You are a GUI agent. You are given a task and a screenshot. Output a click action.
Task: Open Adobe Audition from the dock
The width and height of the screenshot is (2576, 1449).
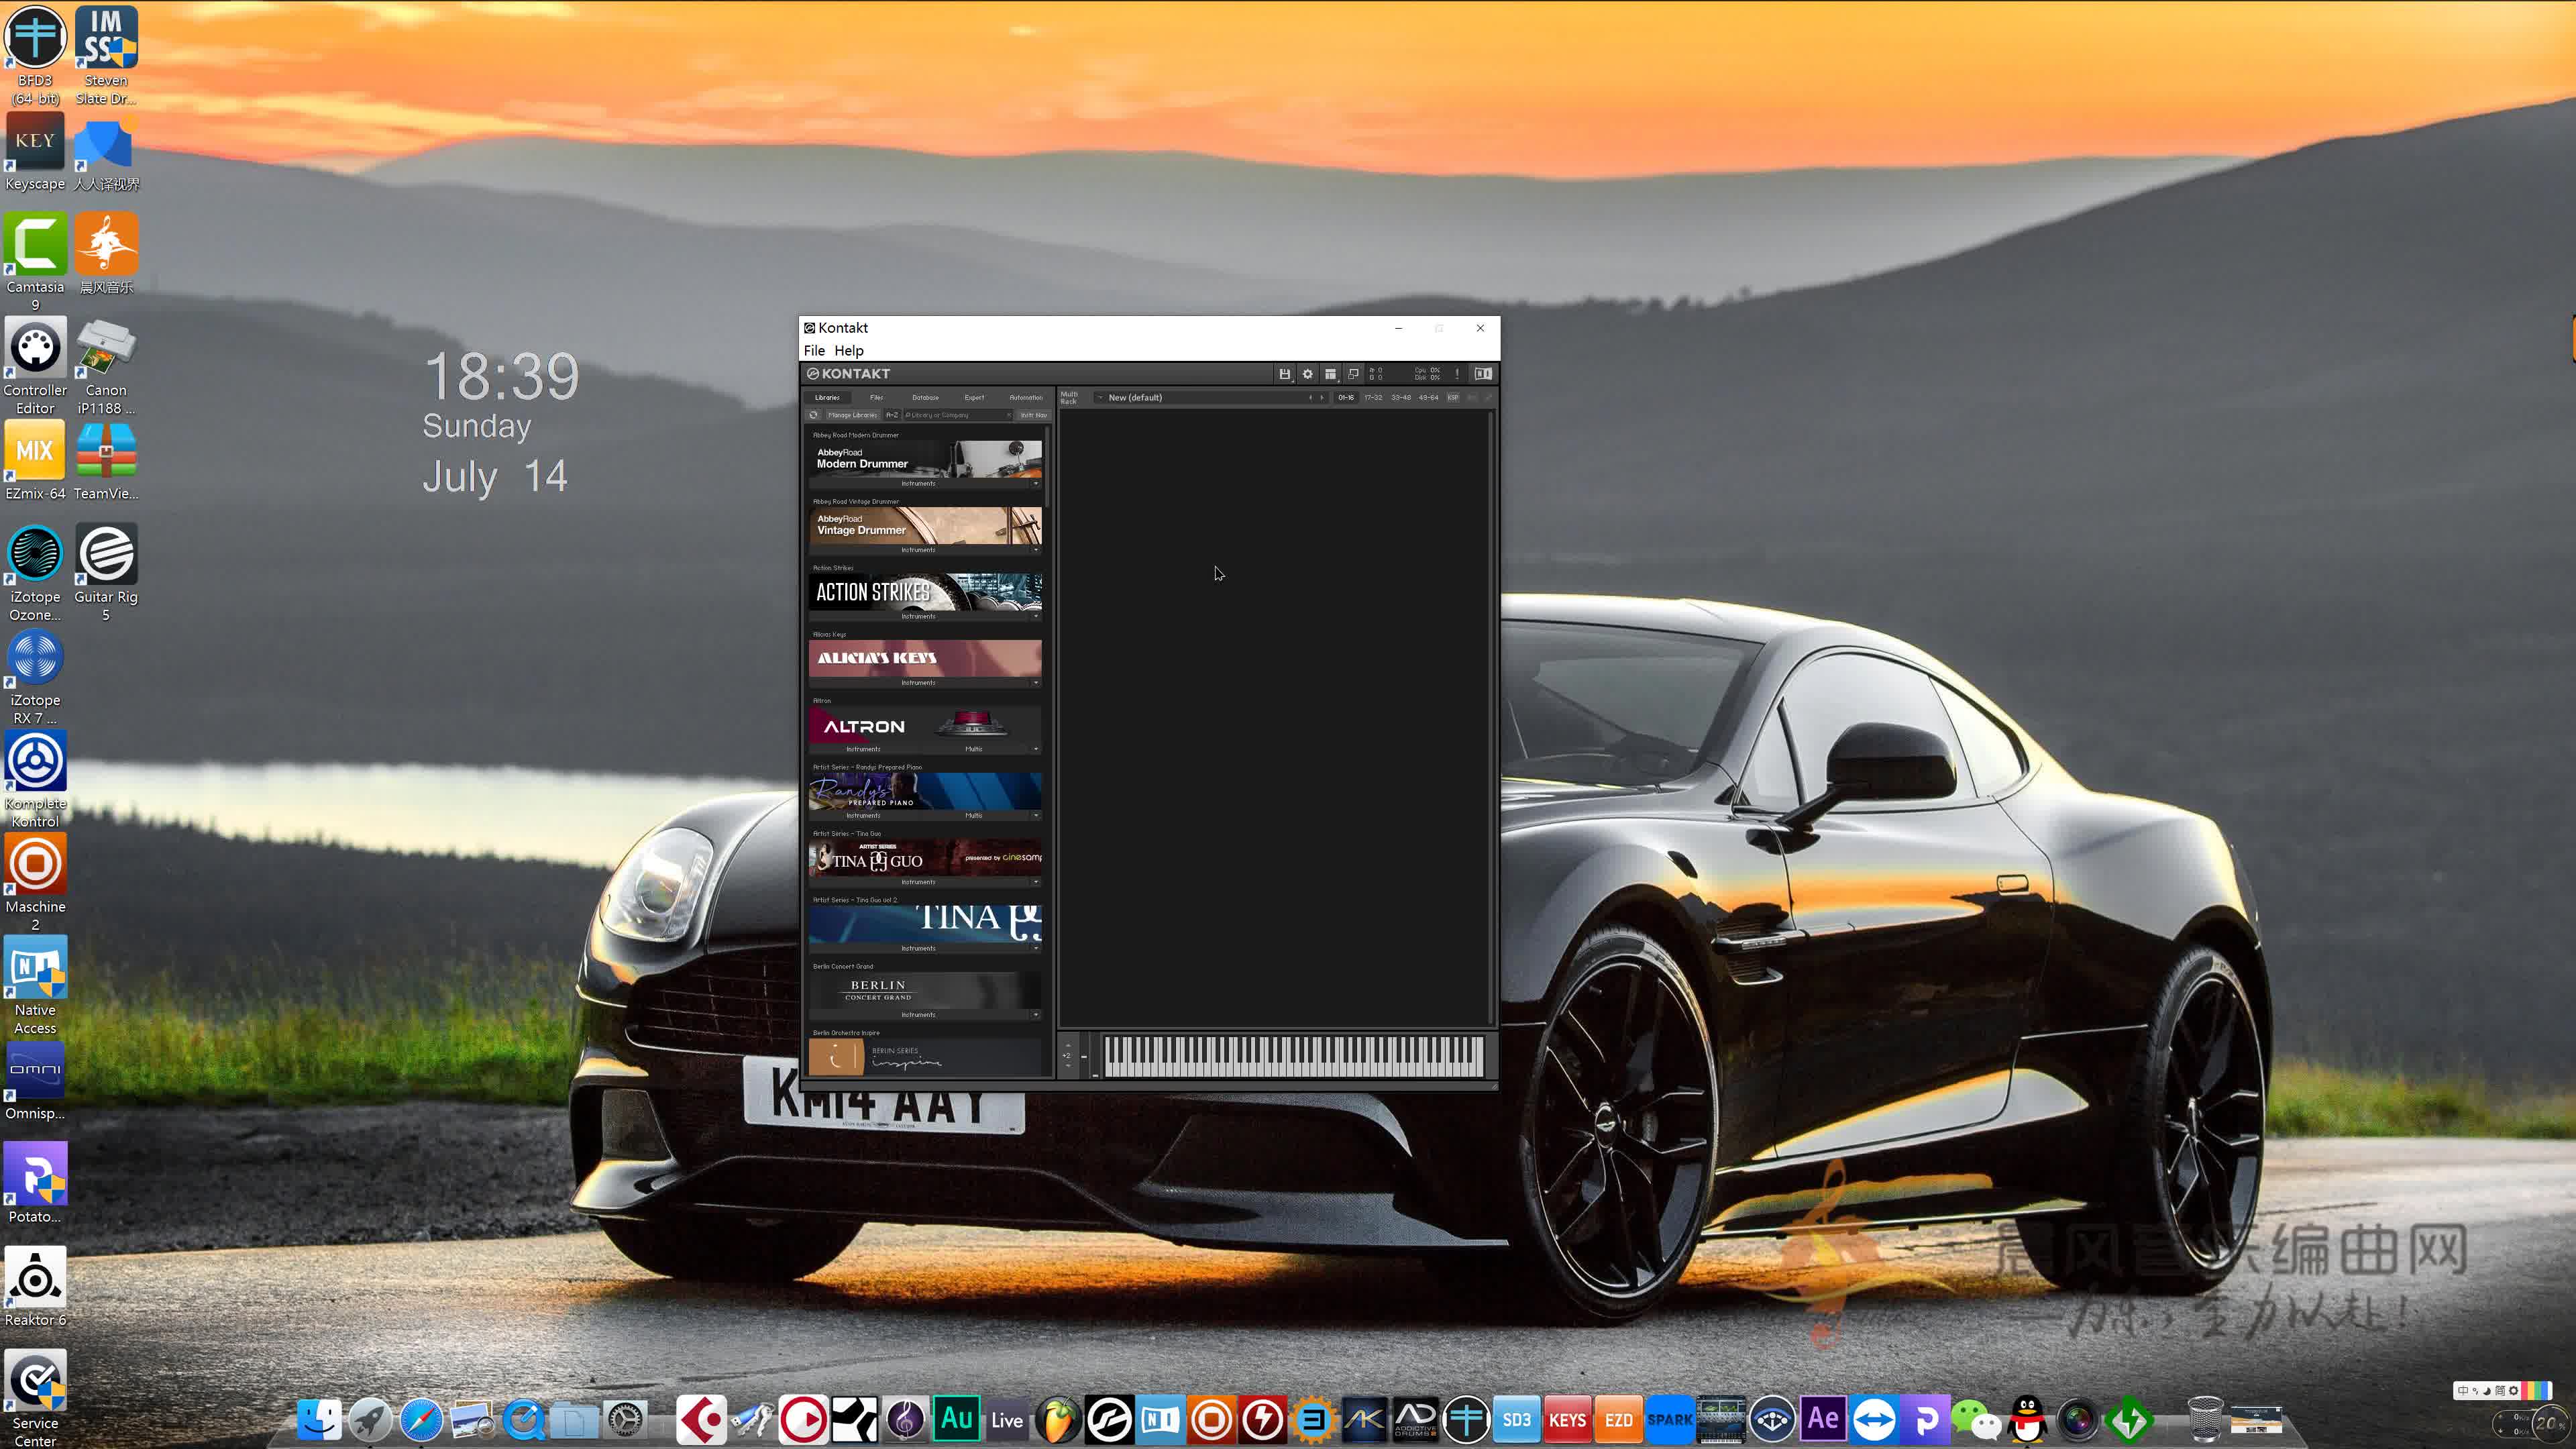[x=956, y=1419]
